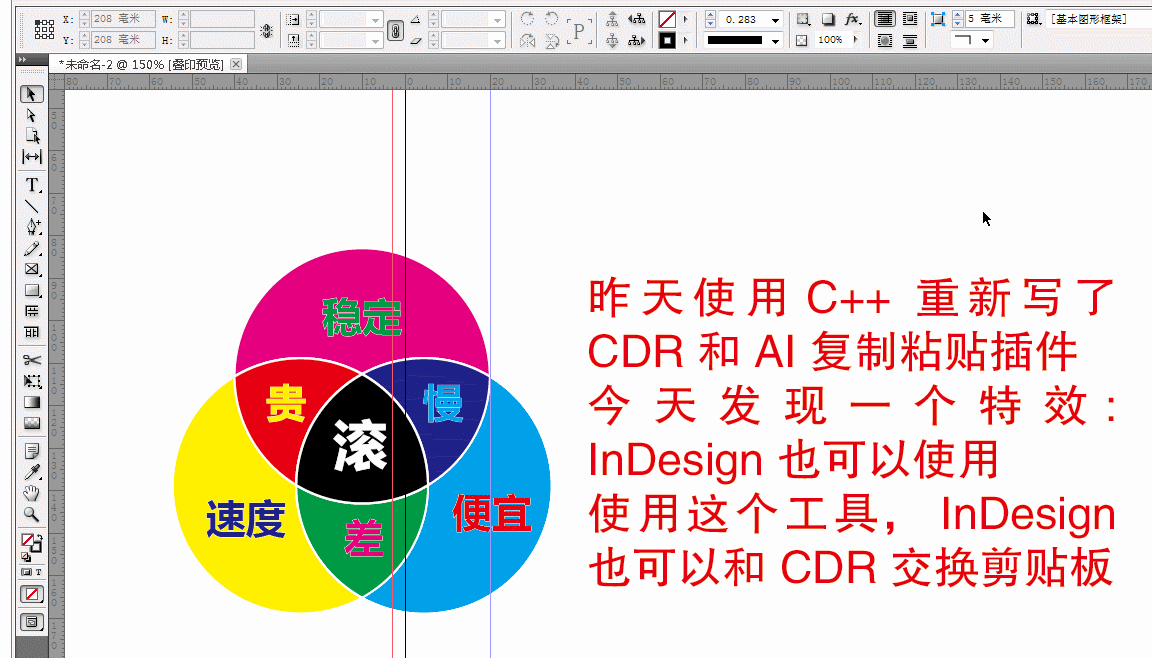Select the Eyedropper tool
The height and width of the screenshot is (658, 1152).
[31, 472]
